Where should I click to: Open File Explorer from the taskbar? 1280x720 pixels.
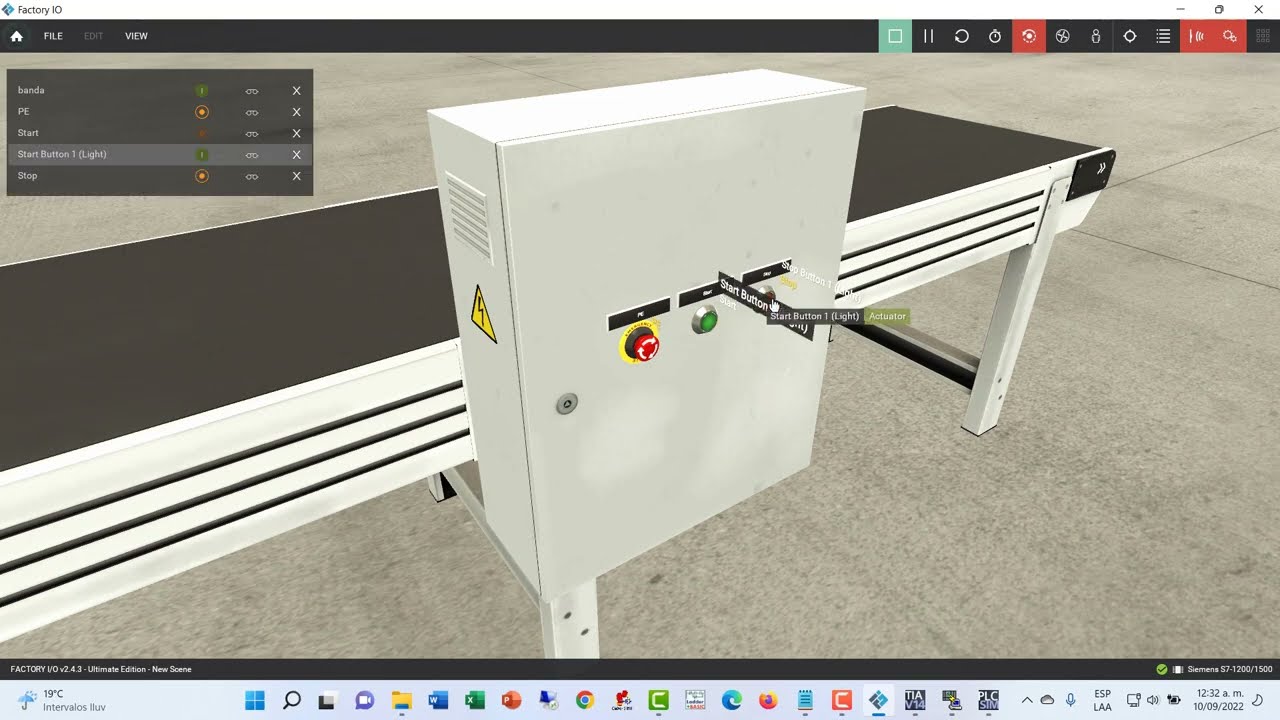point(401,700)
